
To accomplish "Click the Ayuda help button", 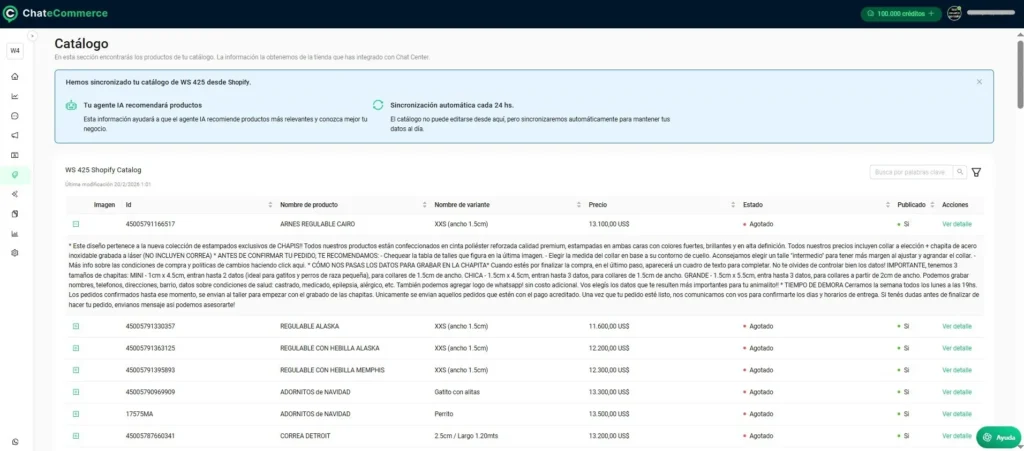I will pos(998,437).
